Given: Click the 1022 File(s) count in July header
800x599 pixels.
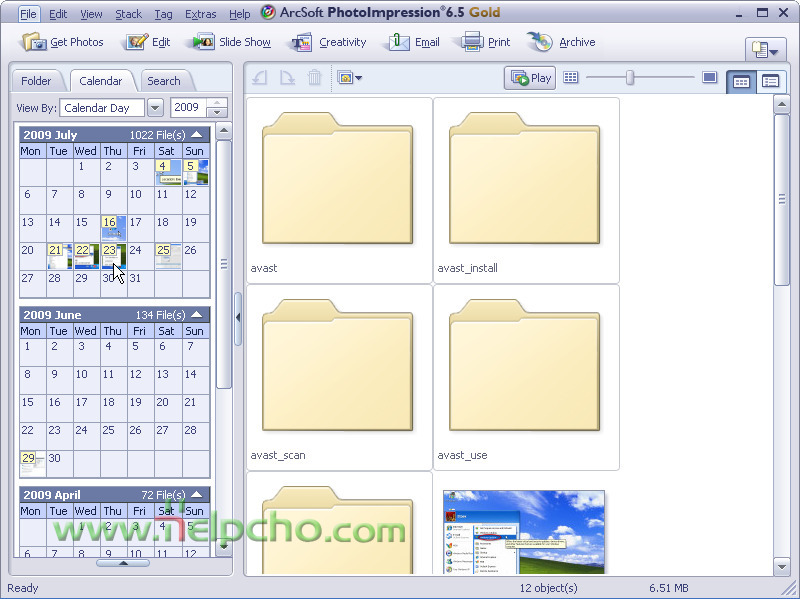Looking at the screenshot, I should [158, 135].
